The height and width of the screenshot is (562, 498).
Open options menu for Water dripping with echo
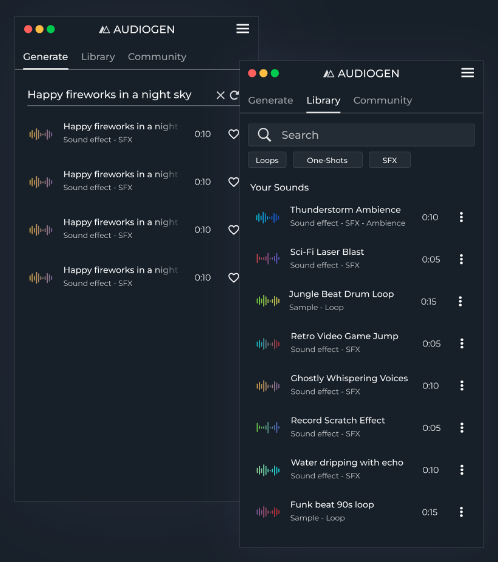[x=462, y=470]
